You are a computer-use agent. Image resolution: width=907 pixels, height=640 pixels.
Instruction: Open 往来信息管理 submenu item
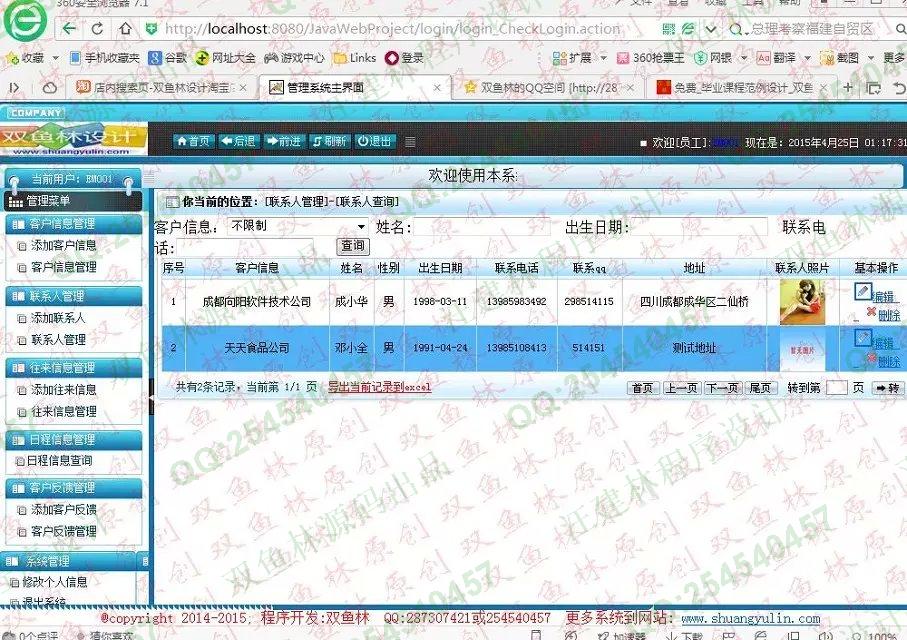(x=64, y=411)
